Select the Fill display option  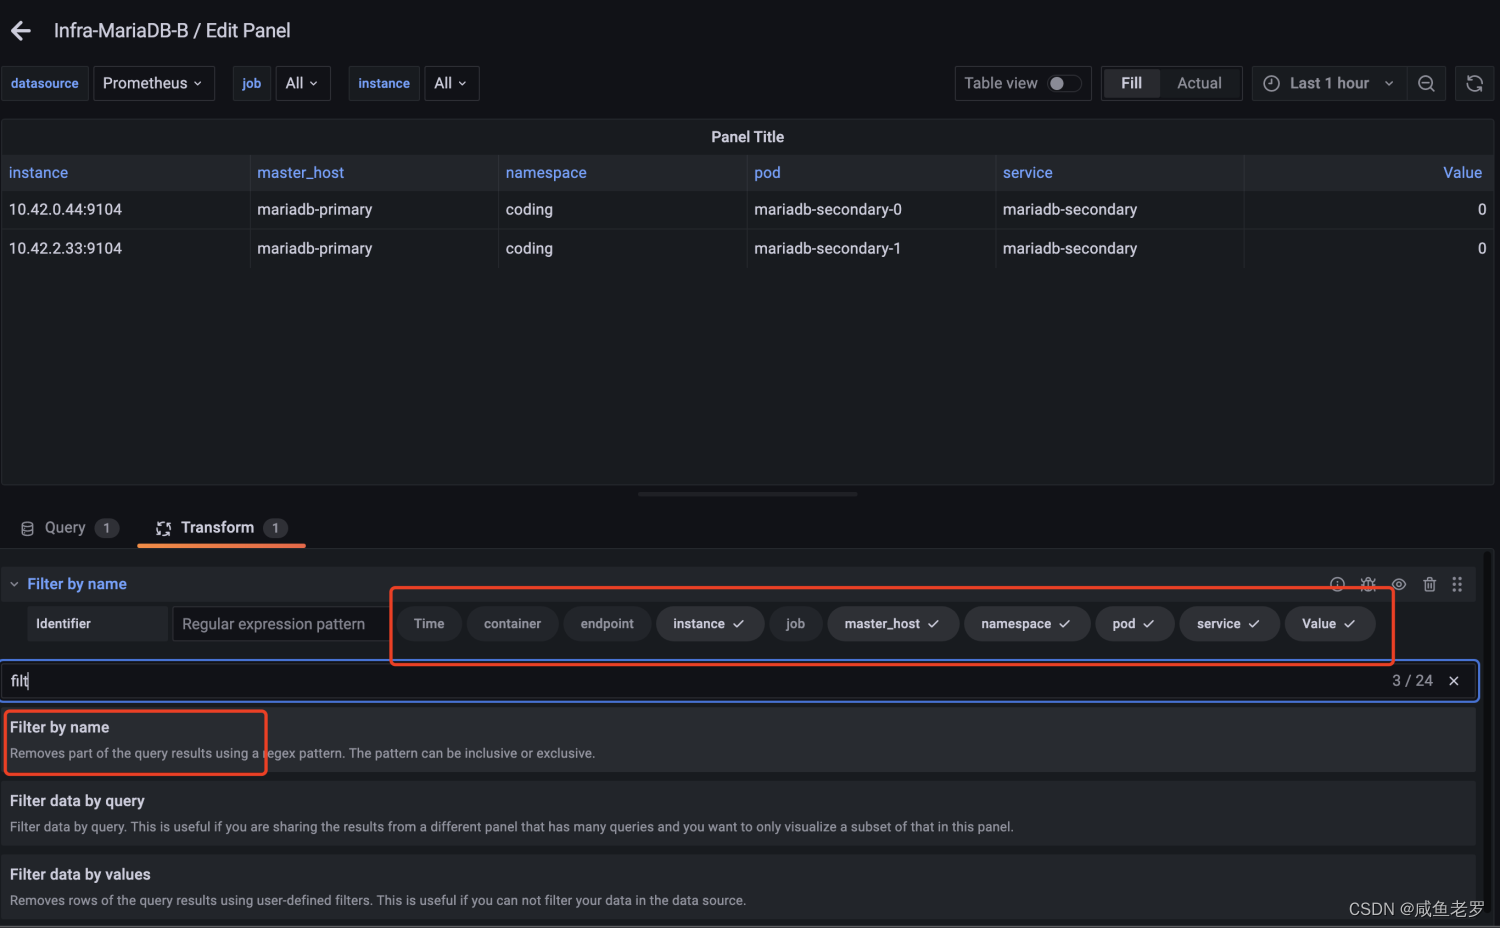tap(1131, 84)
